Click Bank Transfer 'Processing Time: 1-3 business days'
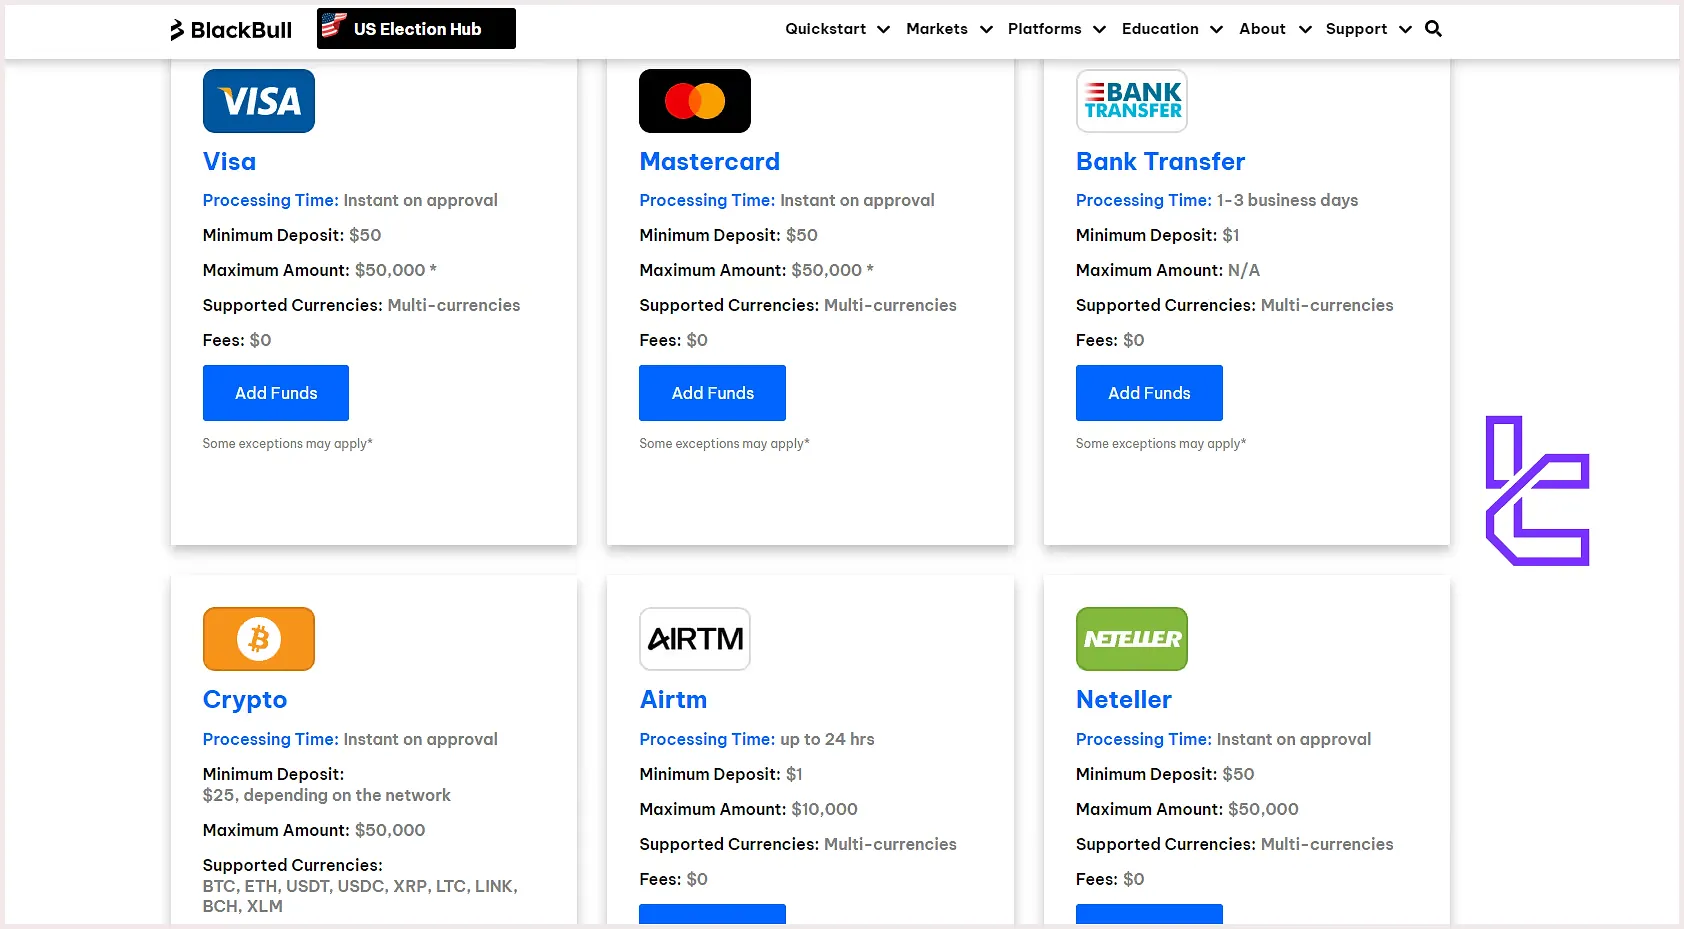The height and width of the screenshot is (929, 1684). point(1217,200)
